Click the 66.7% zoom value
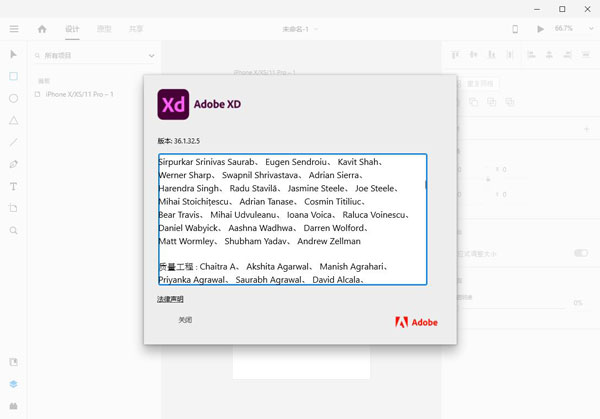 tap(564, 29)
